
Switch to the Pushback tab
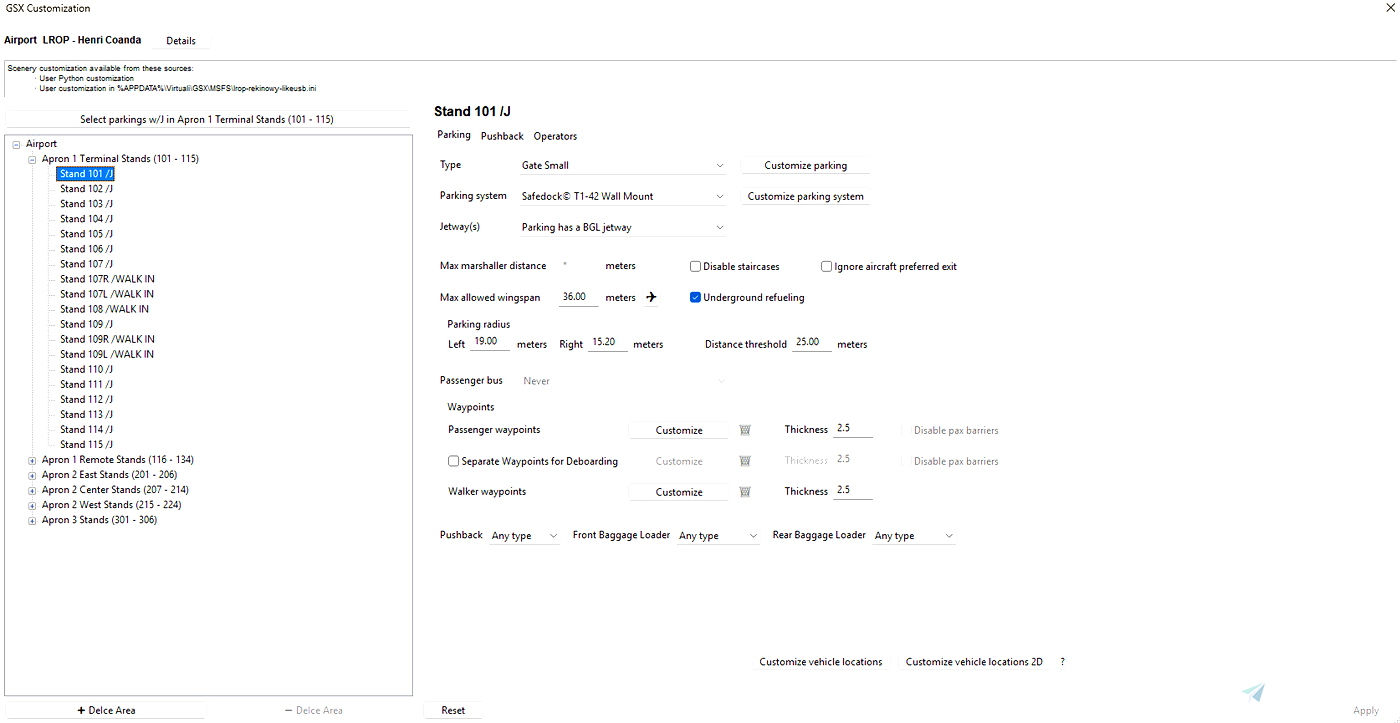(502, 135)
